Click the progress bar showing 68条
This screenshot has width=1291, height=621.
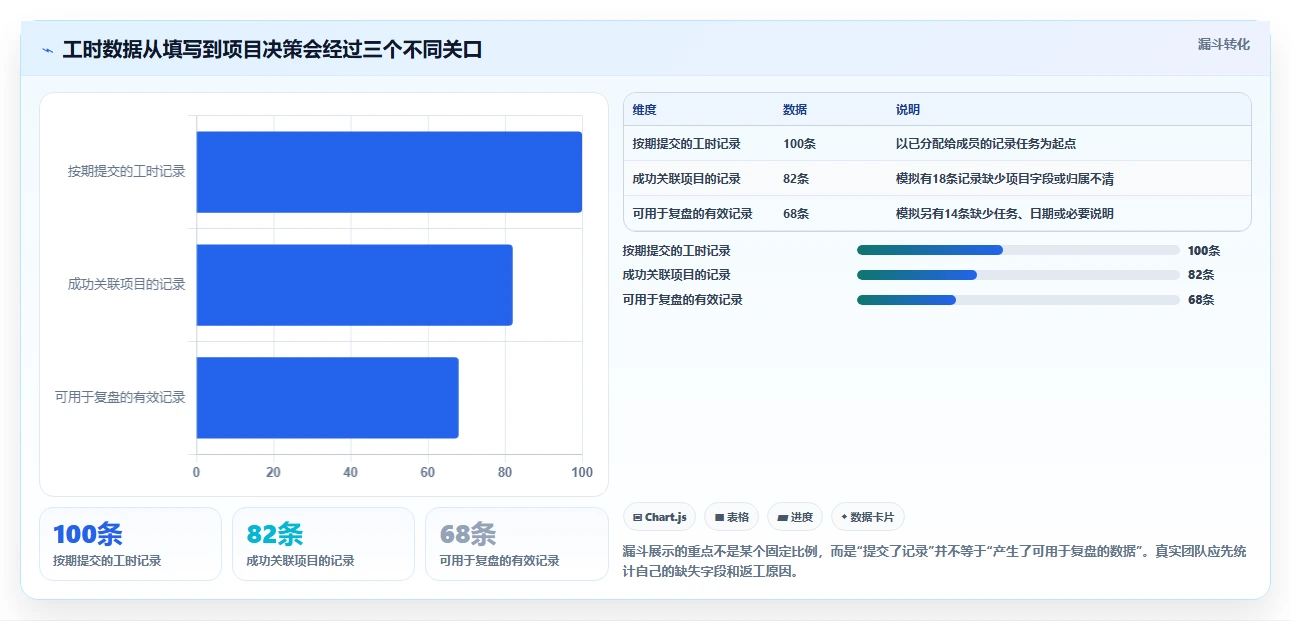coord(1018,299)
